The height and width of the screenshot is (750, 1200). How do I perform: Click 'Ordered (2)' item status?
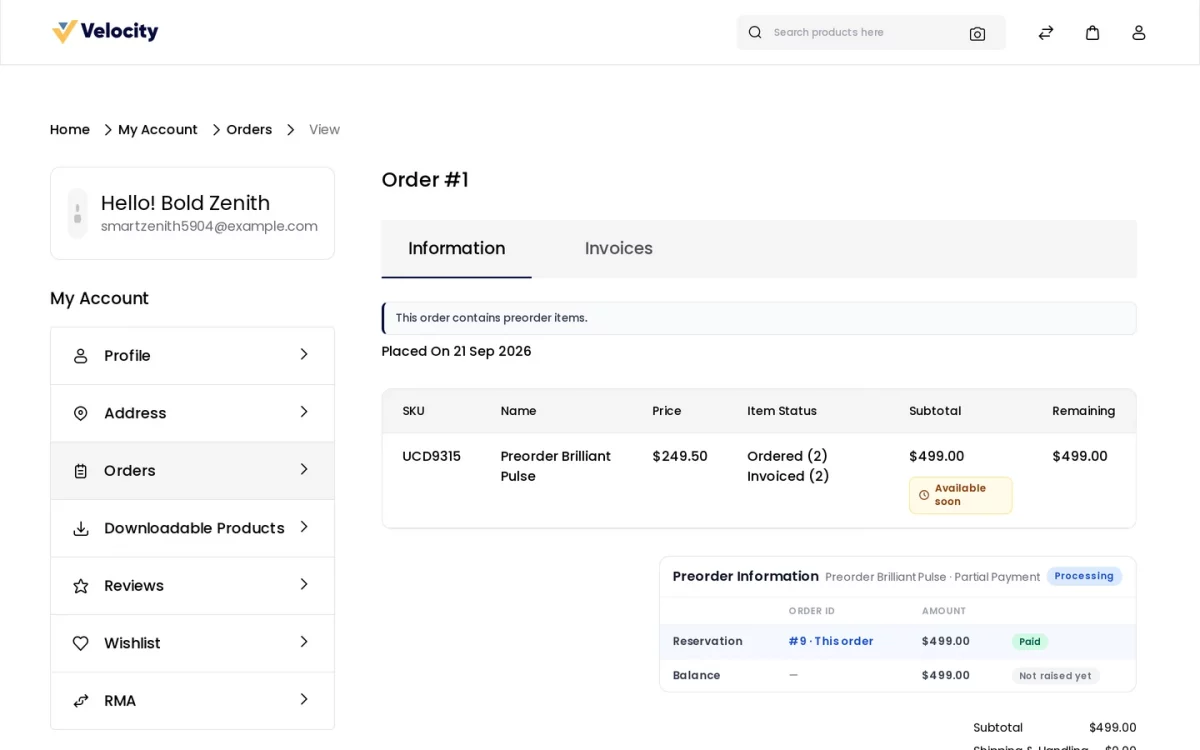pyautogui.click(x=788, y=456)
